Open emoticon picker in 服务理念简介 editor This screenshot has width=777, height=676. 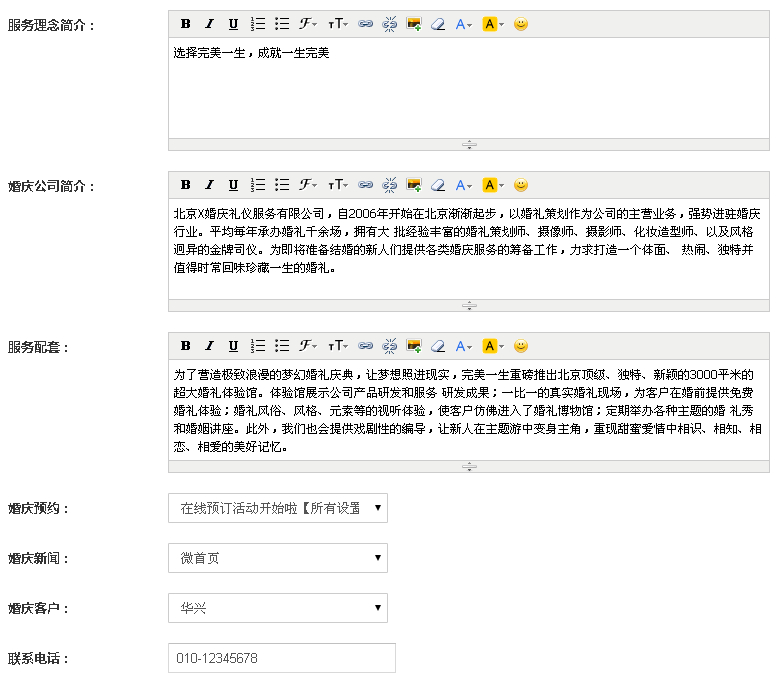(520, 24)
